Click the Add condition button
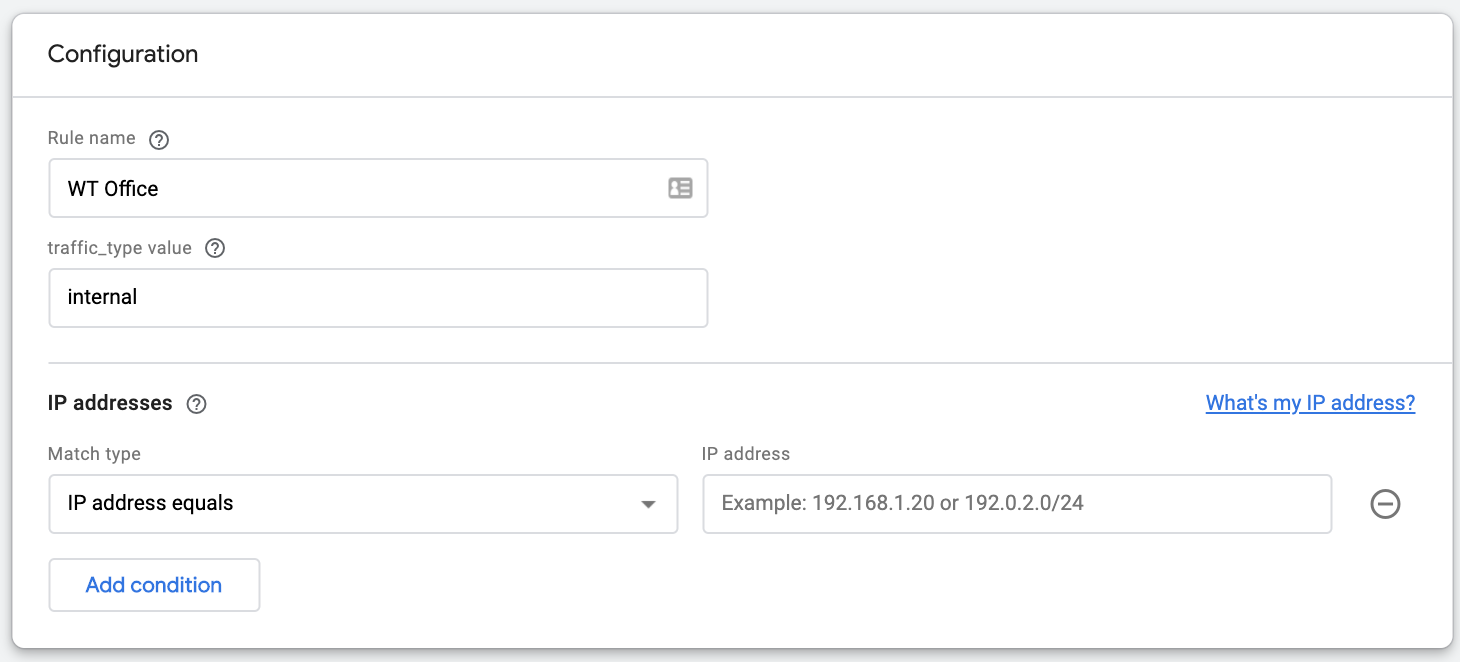This screenshot has width=1460, height=662. click(x=153, y=585)
